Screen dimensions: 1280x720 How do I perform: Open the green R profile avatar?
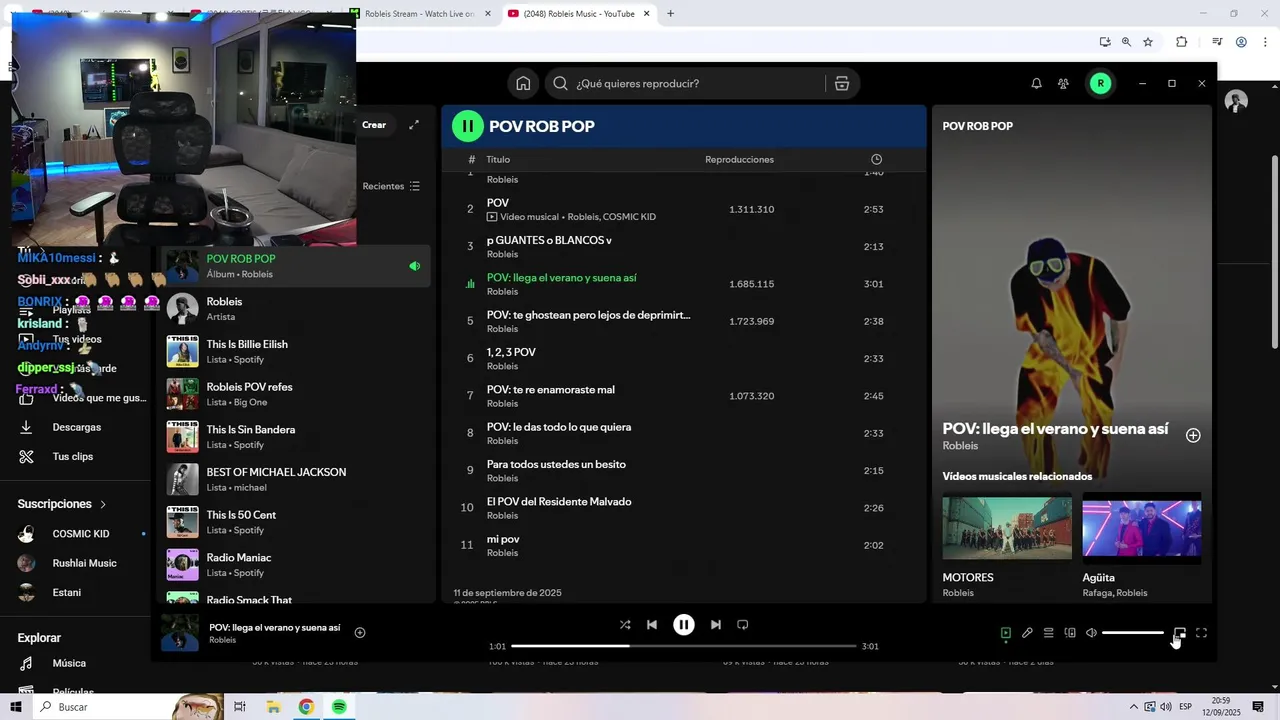[1100, 84]
